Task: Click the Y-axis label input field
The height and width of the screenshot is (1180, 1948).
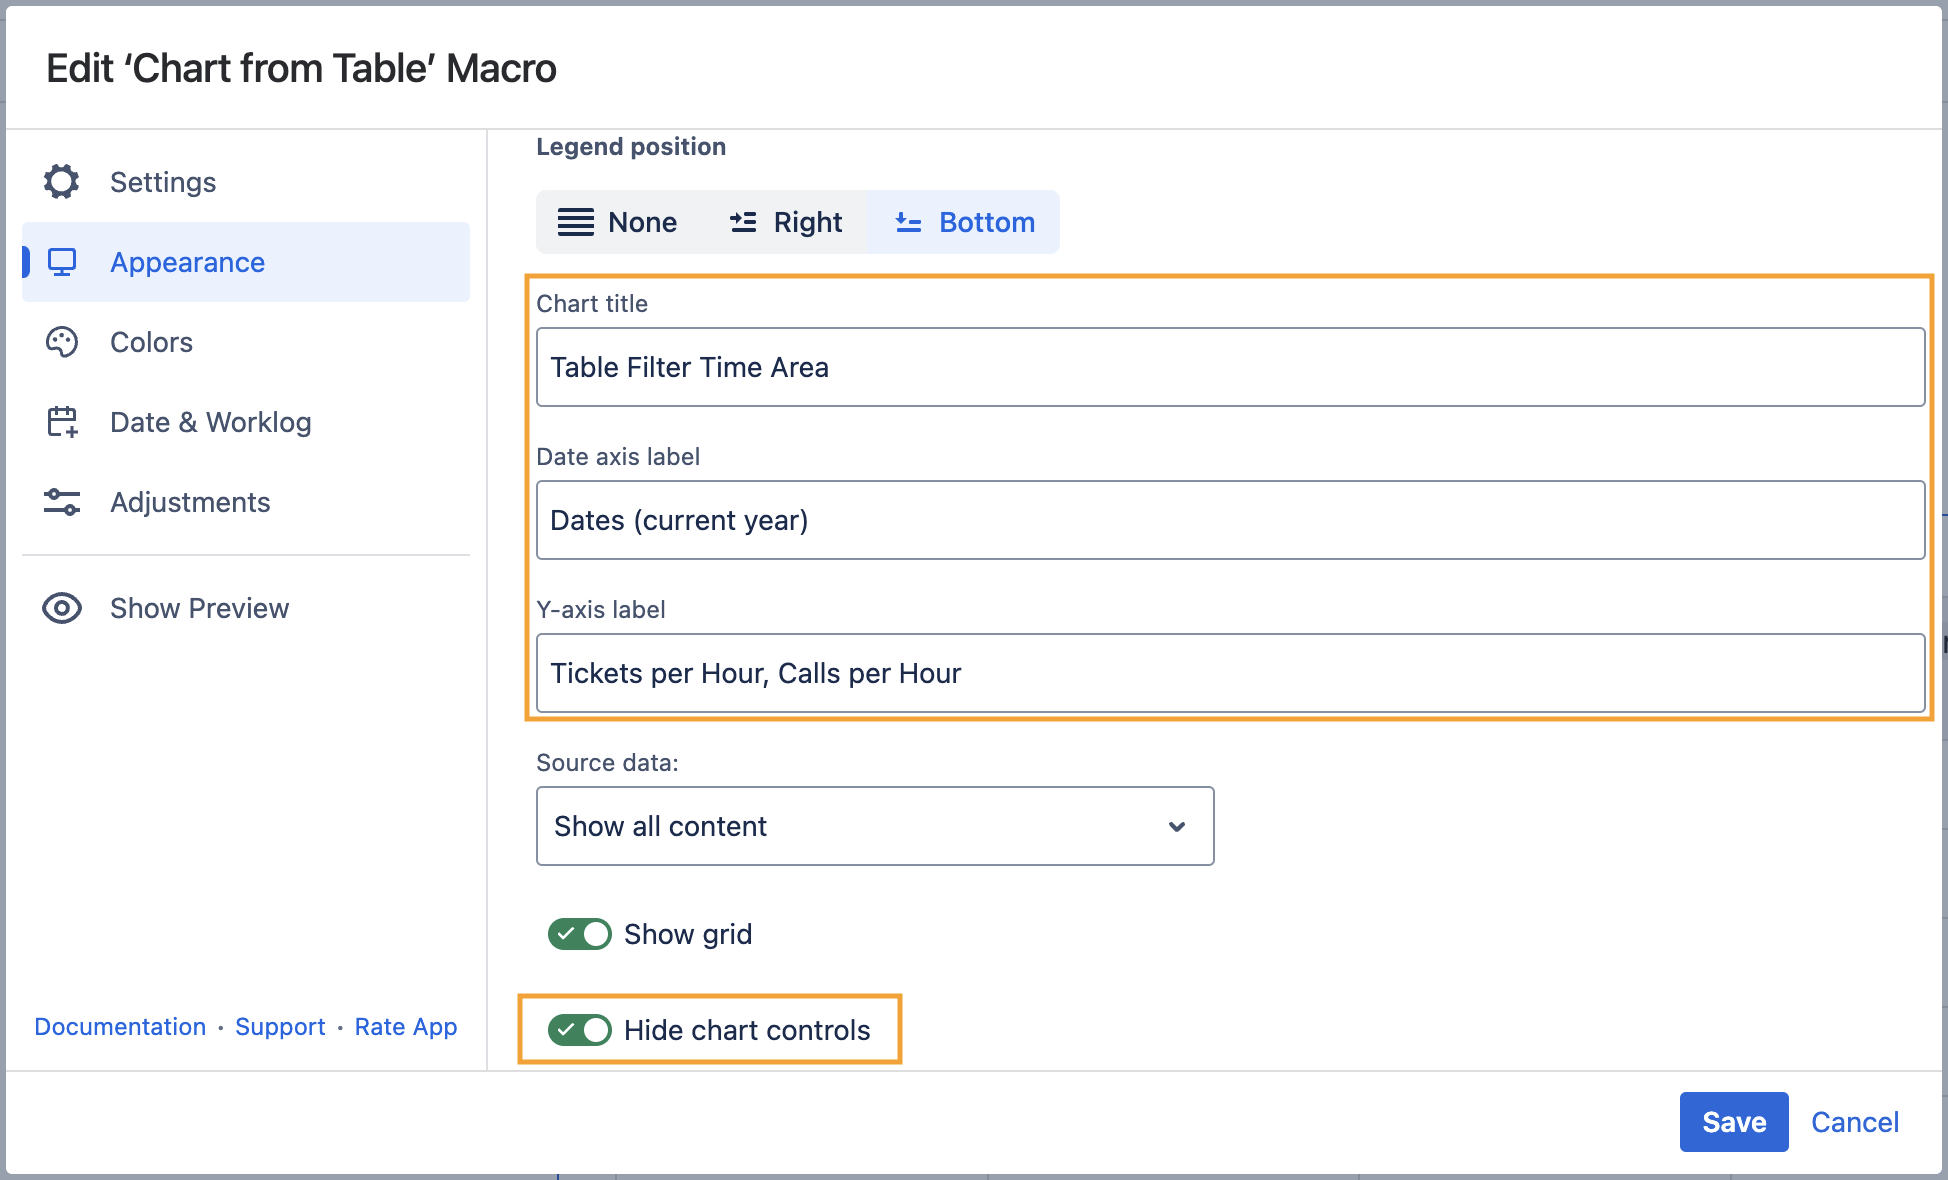Action: [x=1230, y=673]
